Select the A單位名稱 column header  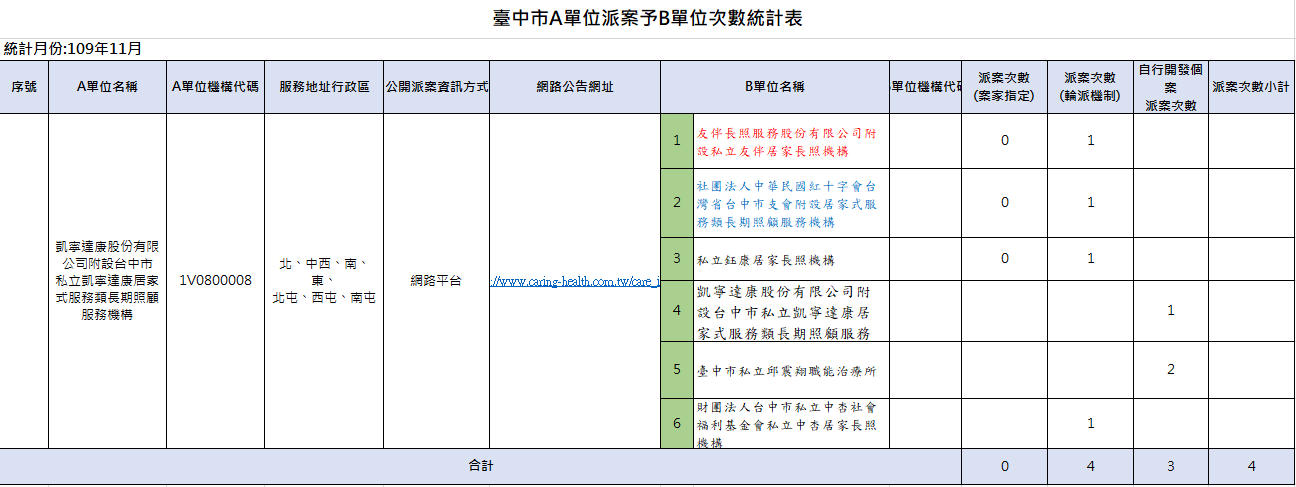[107, 87]
